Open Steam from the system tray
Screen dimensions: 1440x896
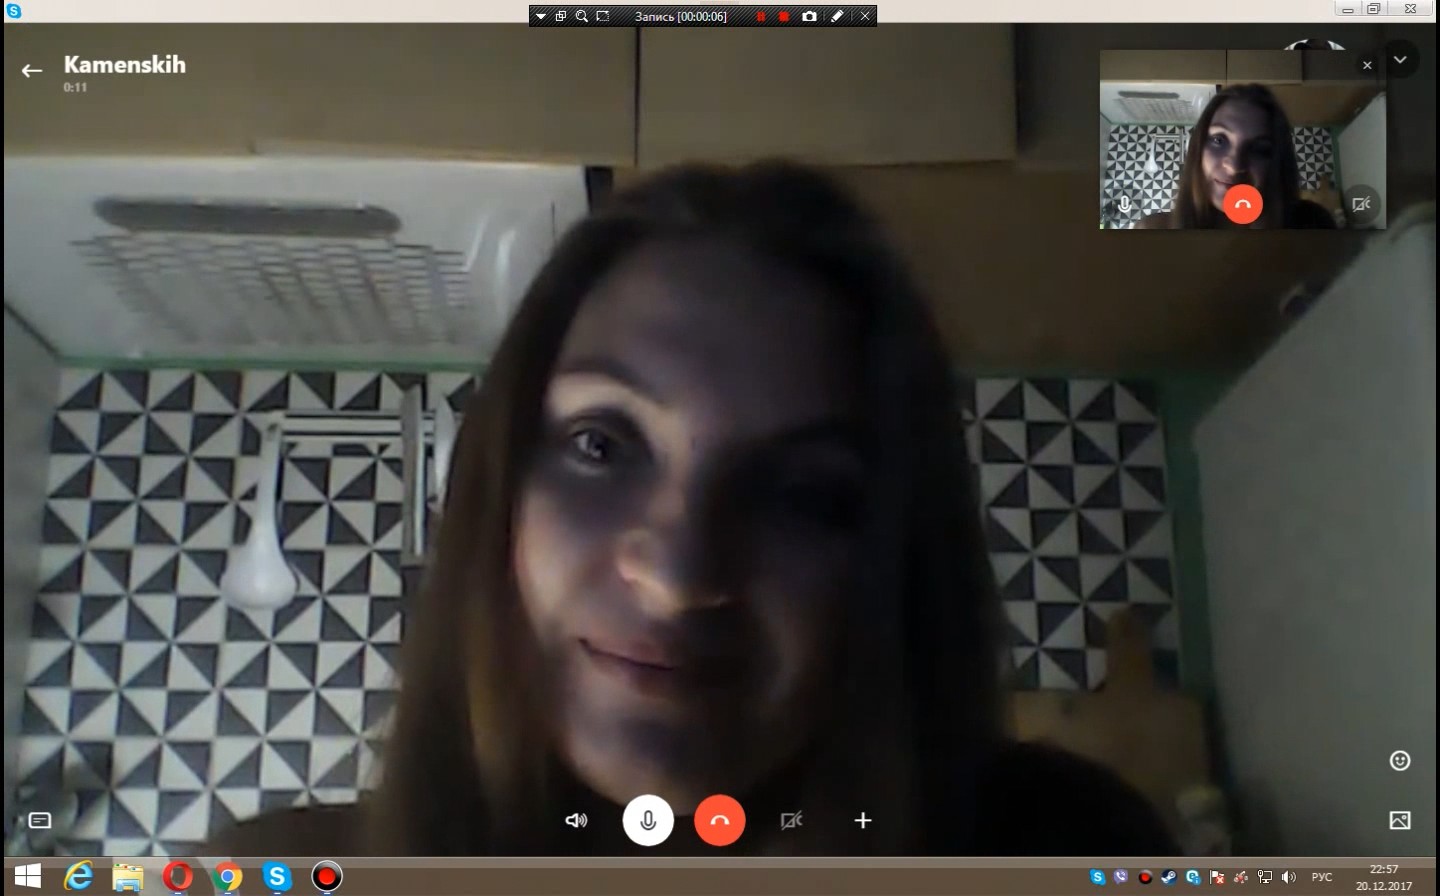(x=1168, y=877)
